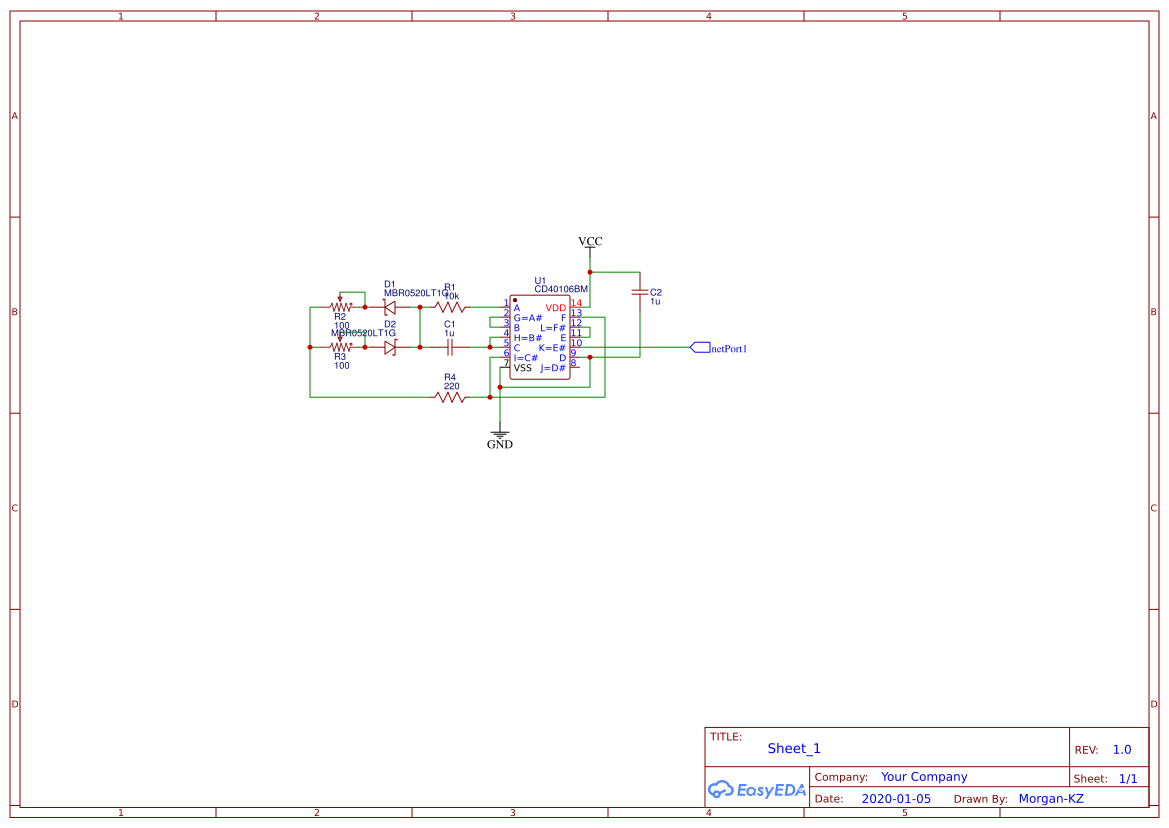The width and height of the screenshot is (1169, 828).
Task: Click the revision value 1.0
Action: click(1122, 750)
